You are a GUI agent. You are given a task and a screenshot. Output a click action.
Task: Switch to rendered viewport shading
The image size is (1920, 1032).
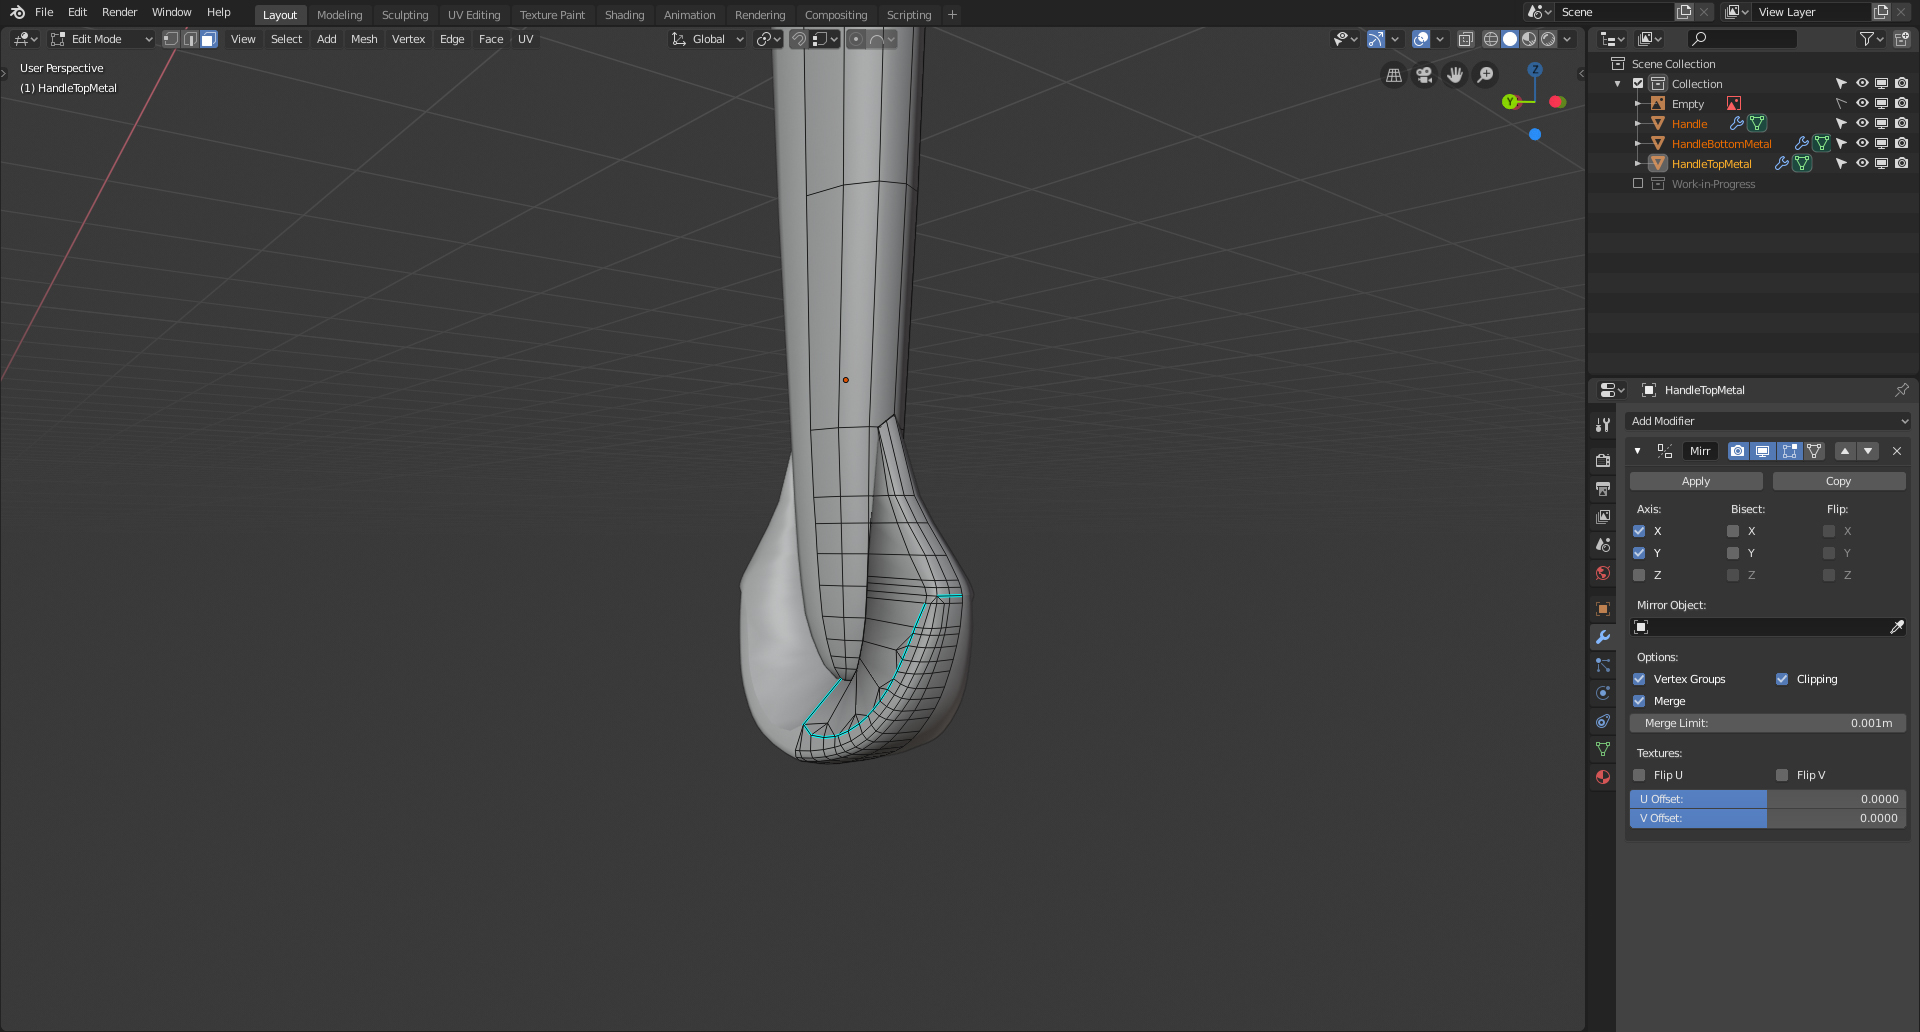tap(1548, 39)
